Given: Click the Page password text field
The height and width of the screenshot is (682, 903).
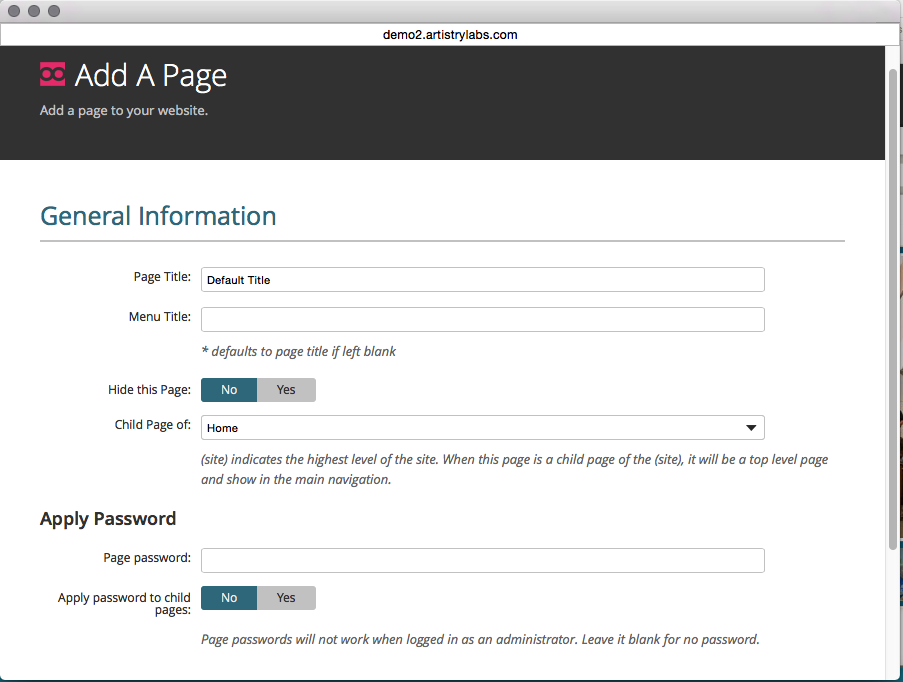Looking at the screenshot, I should [482, 560].
